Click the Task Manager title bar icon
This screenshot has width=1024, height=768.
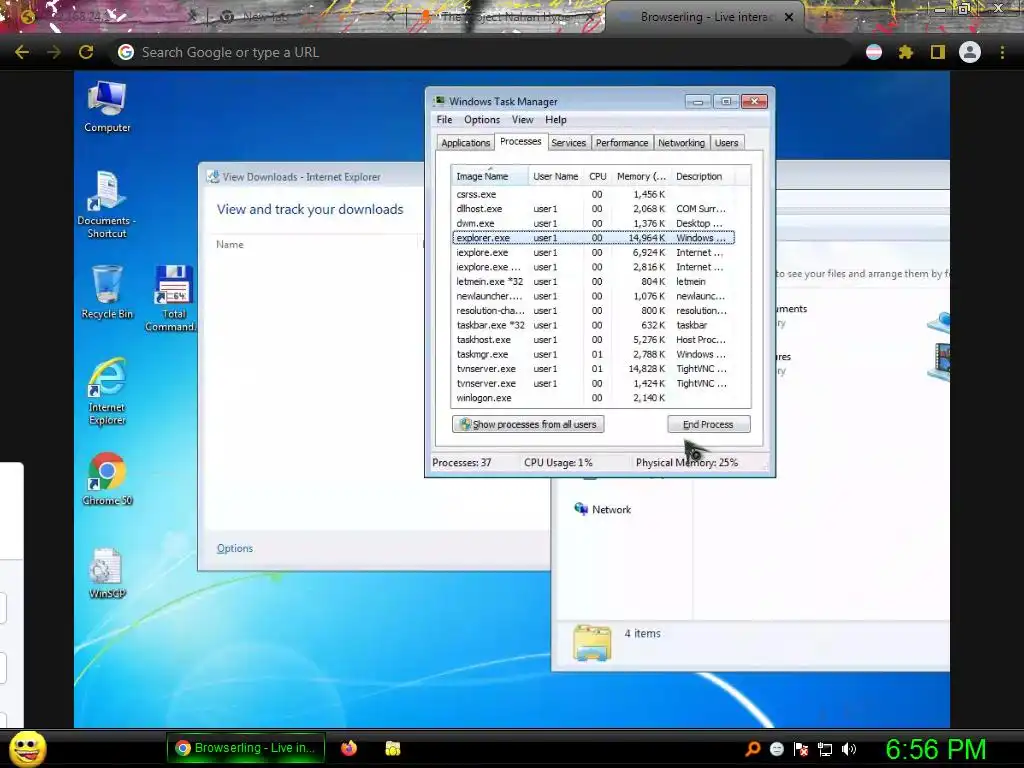tap(440, 101)
